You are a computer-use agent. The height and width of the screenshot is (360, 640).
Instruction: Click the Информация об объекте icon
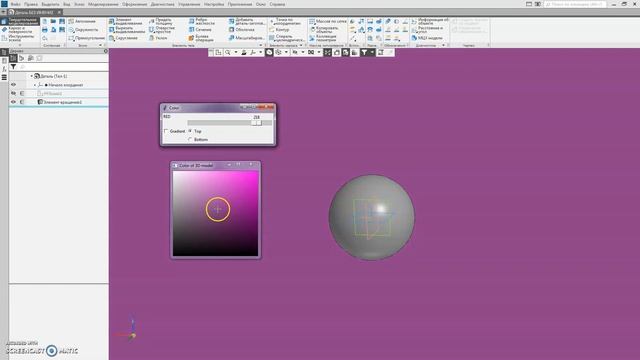pyautogui.click(x=414, y=21)
